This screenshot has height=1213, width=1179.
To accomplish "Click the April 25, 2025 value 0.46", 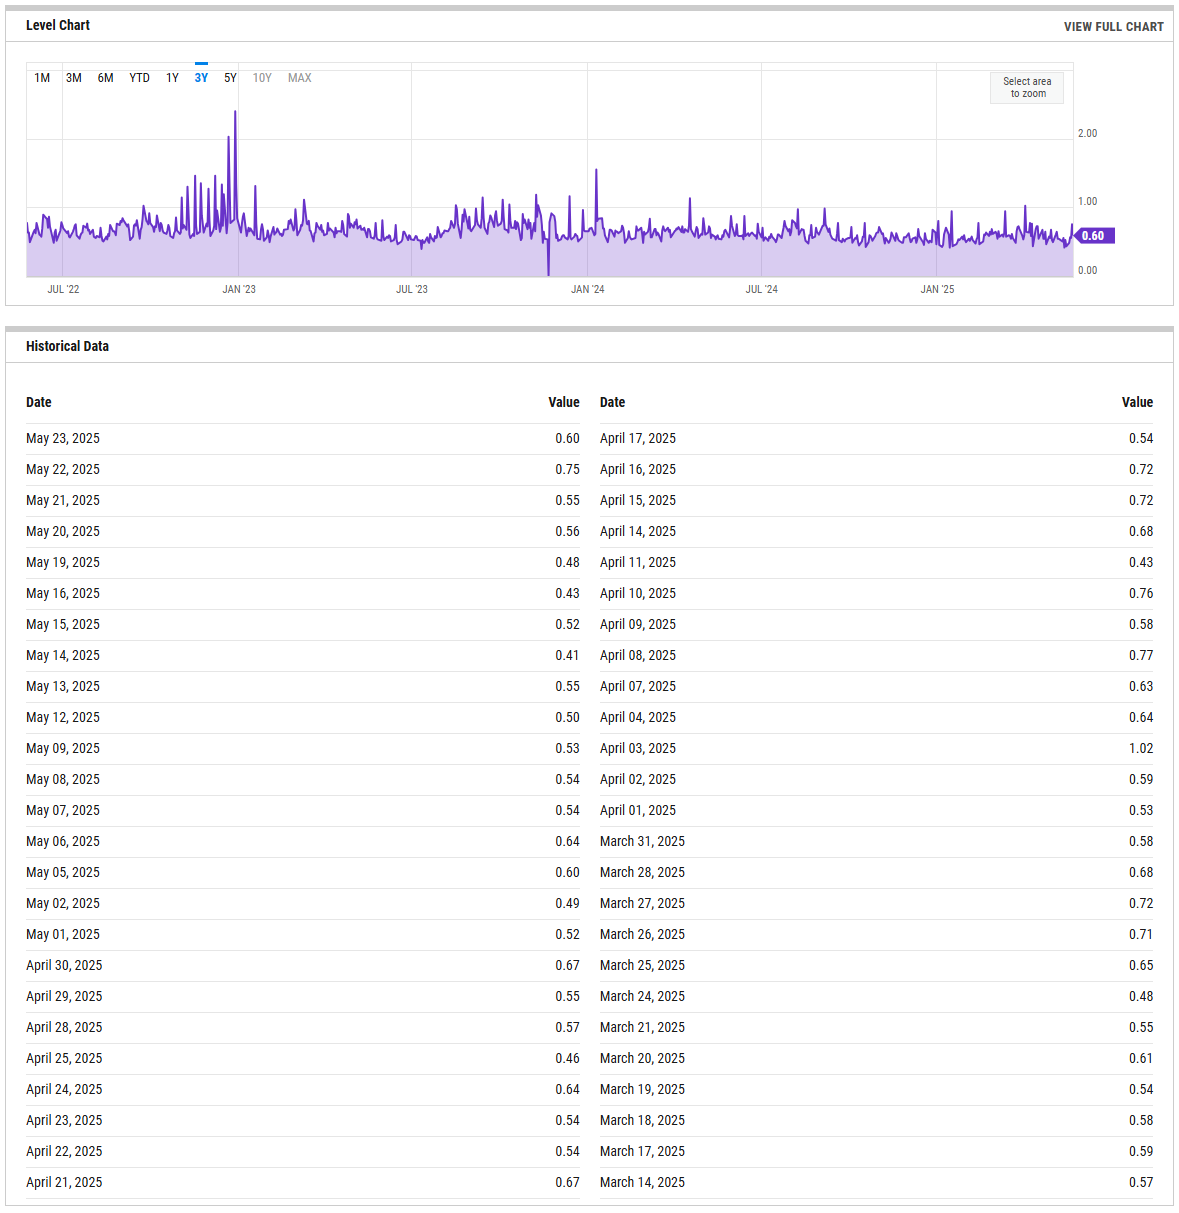I will coord(567,1058).
